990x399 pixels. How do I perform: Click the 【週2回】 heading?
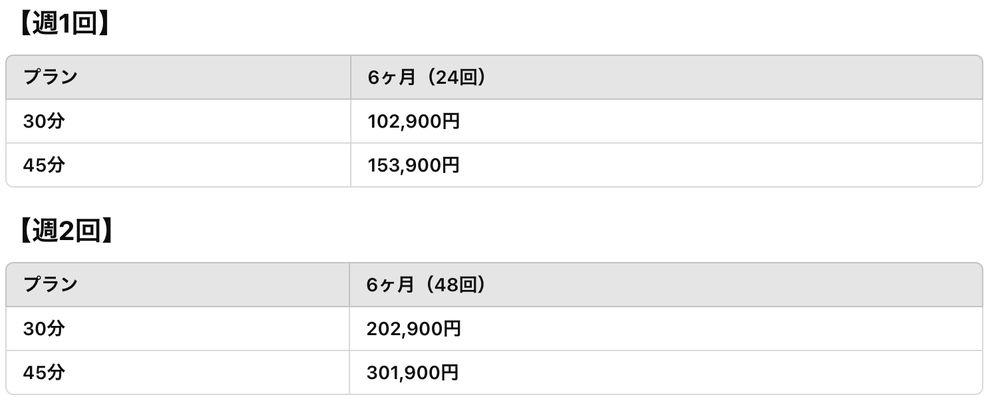tap(64, 232)
